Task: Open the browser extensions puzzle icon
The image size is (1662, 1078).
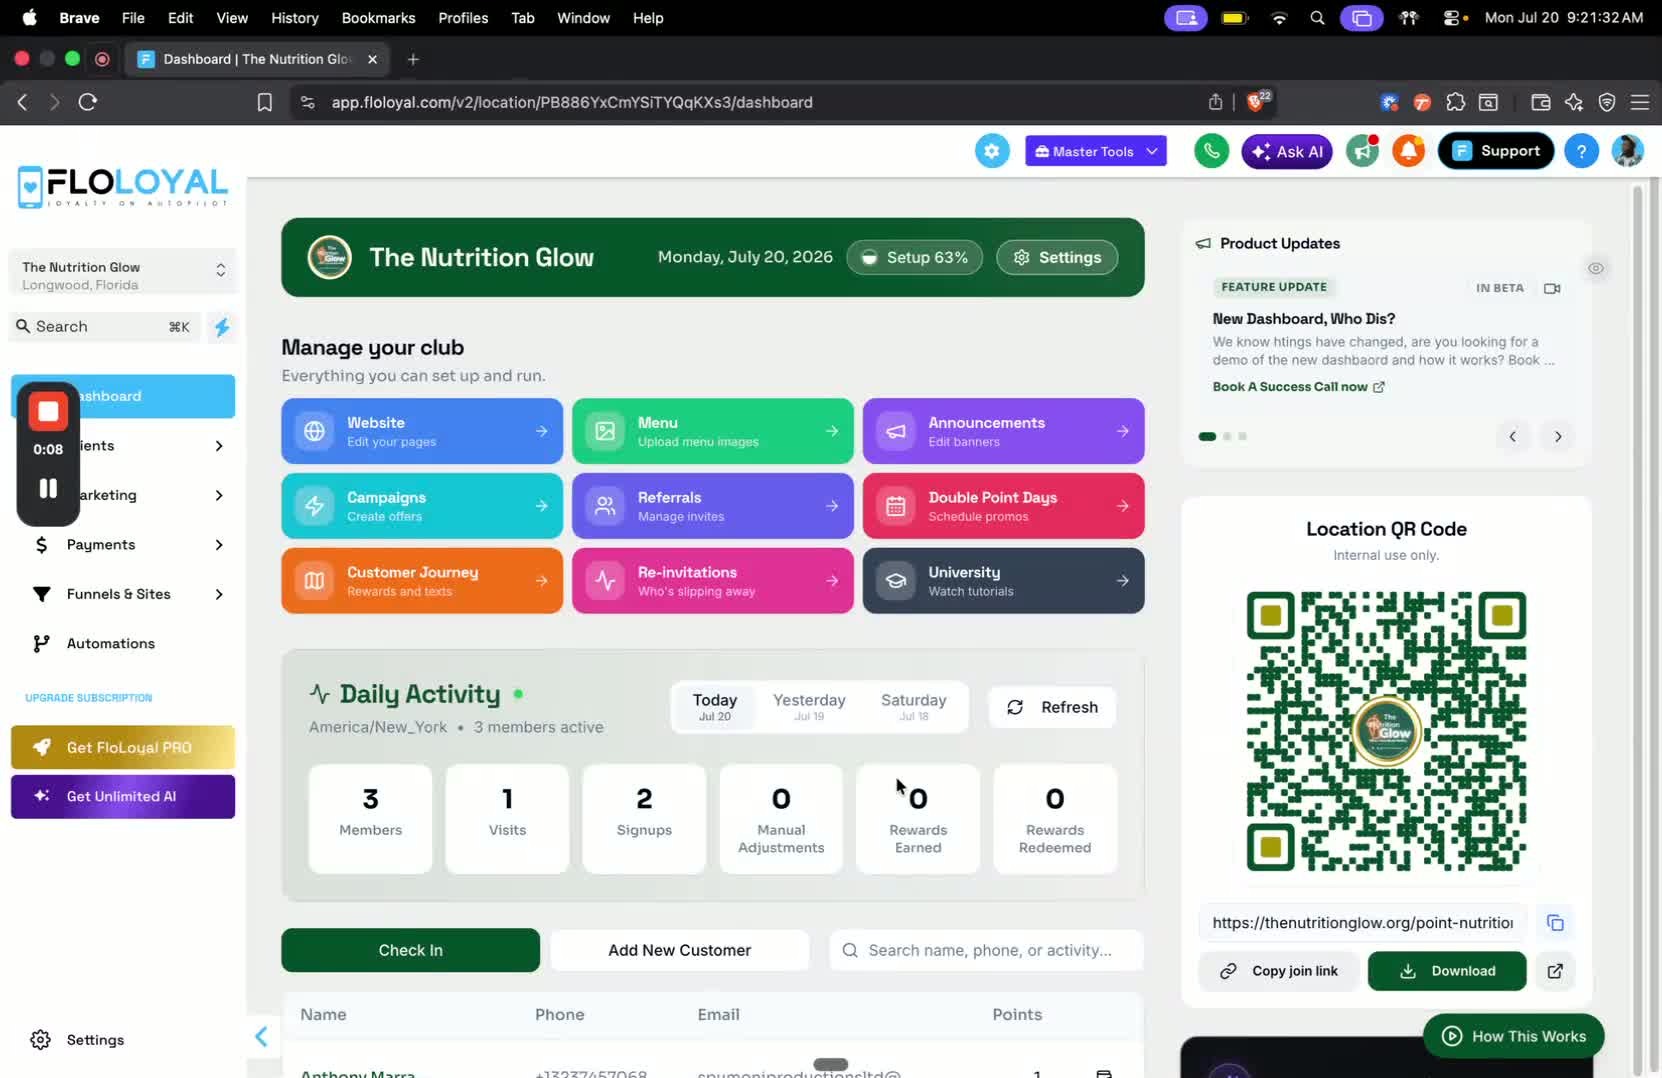Action: coord(1455,102)
